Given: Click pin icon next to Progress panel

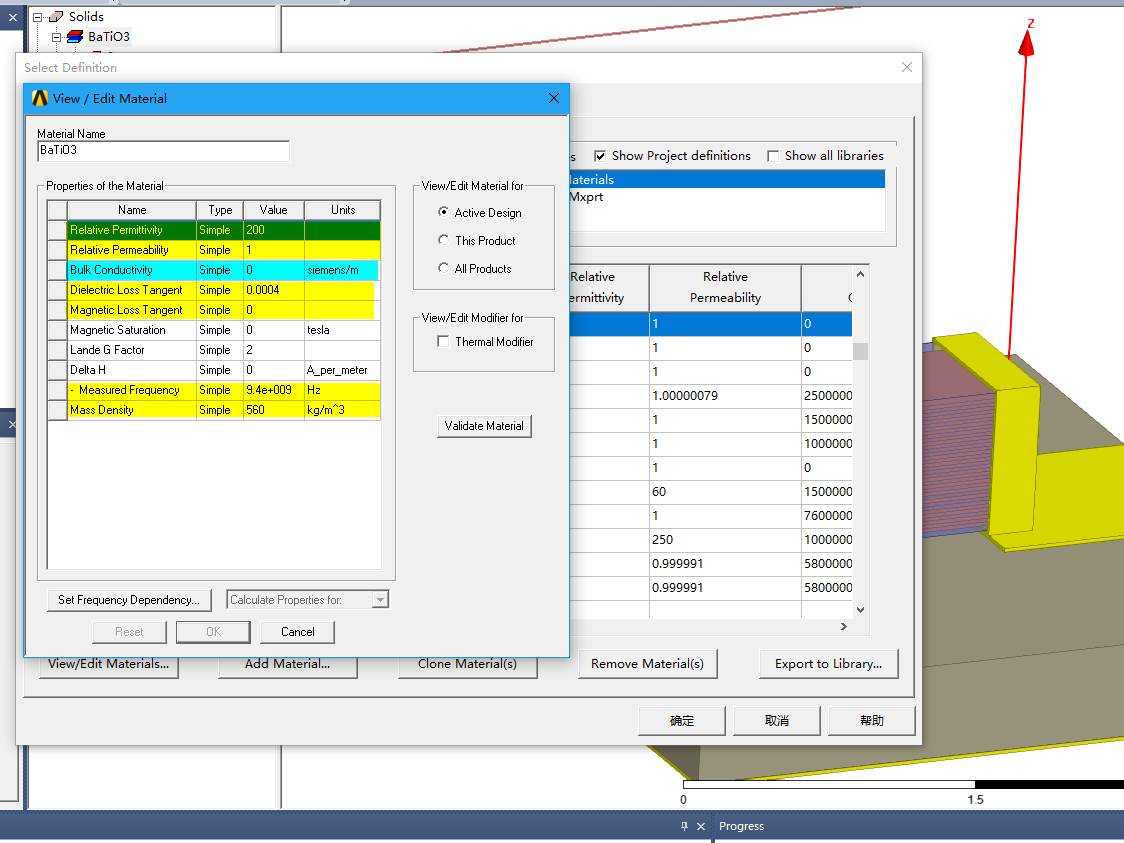Looking at the screenshot, I should click(x=684, y=827).
